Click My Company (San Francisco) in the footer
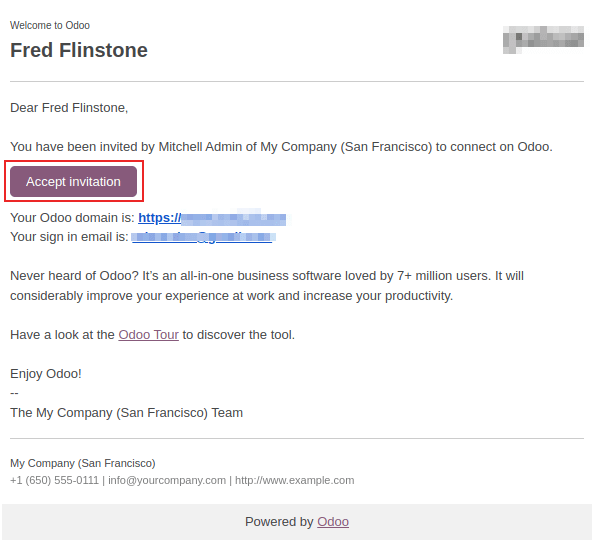The height and width of the screenshot is (557, 603). (83, 464)
